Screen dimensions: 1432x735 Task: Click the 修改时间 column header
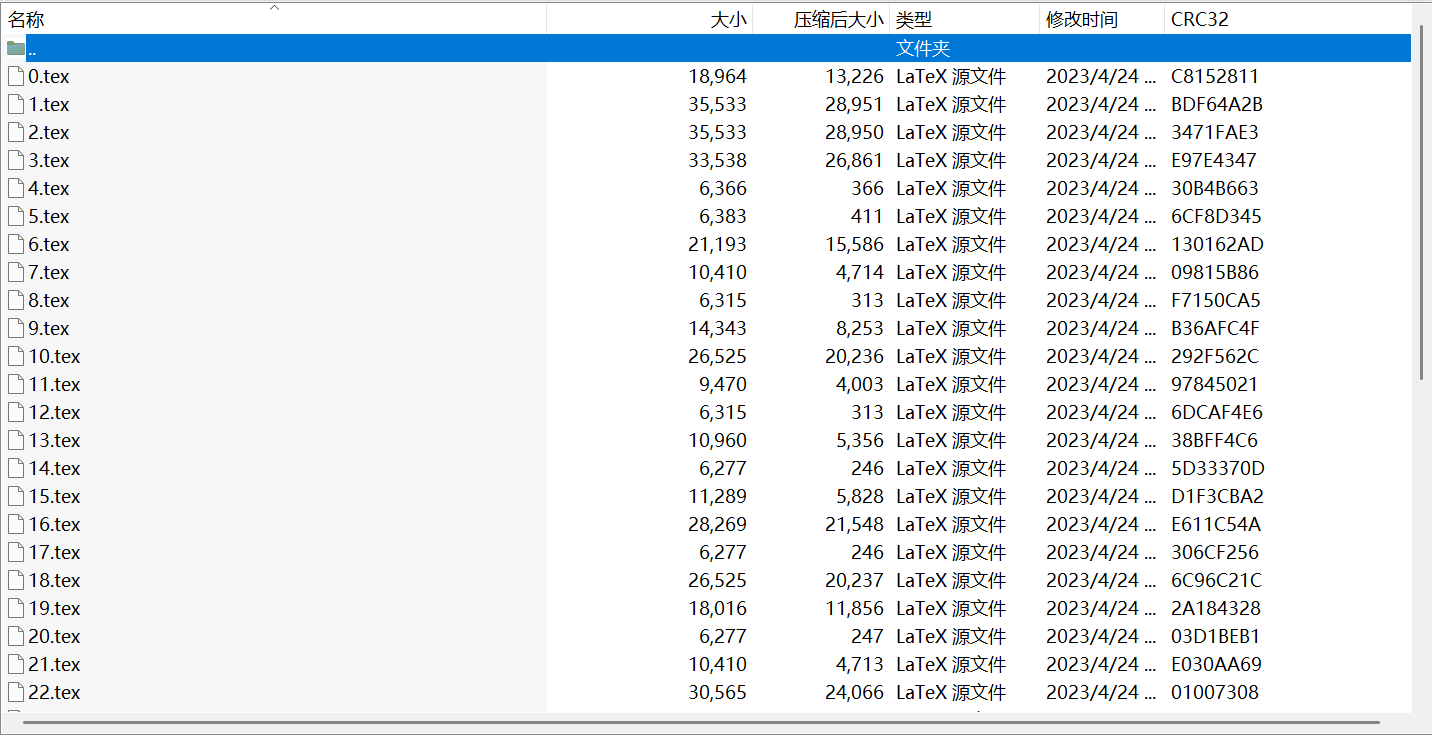pyautogui.click(x=1103, y=19)
